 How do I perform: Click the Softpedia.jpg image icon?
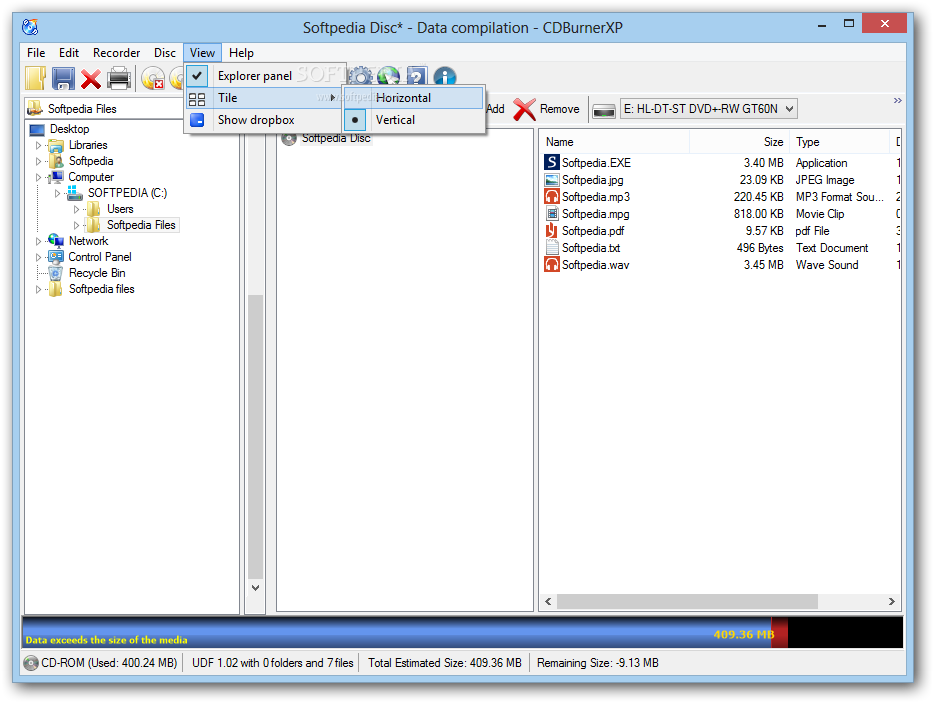552,179
